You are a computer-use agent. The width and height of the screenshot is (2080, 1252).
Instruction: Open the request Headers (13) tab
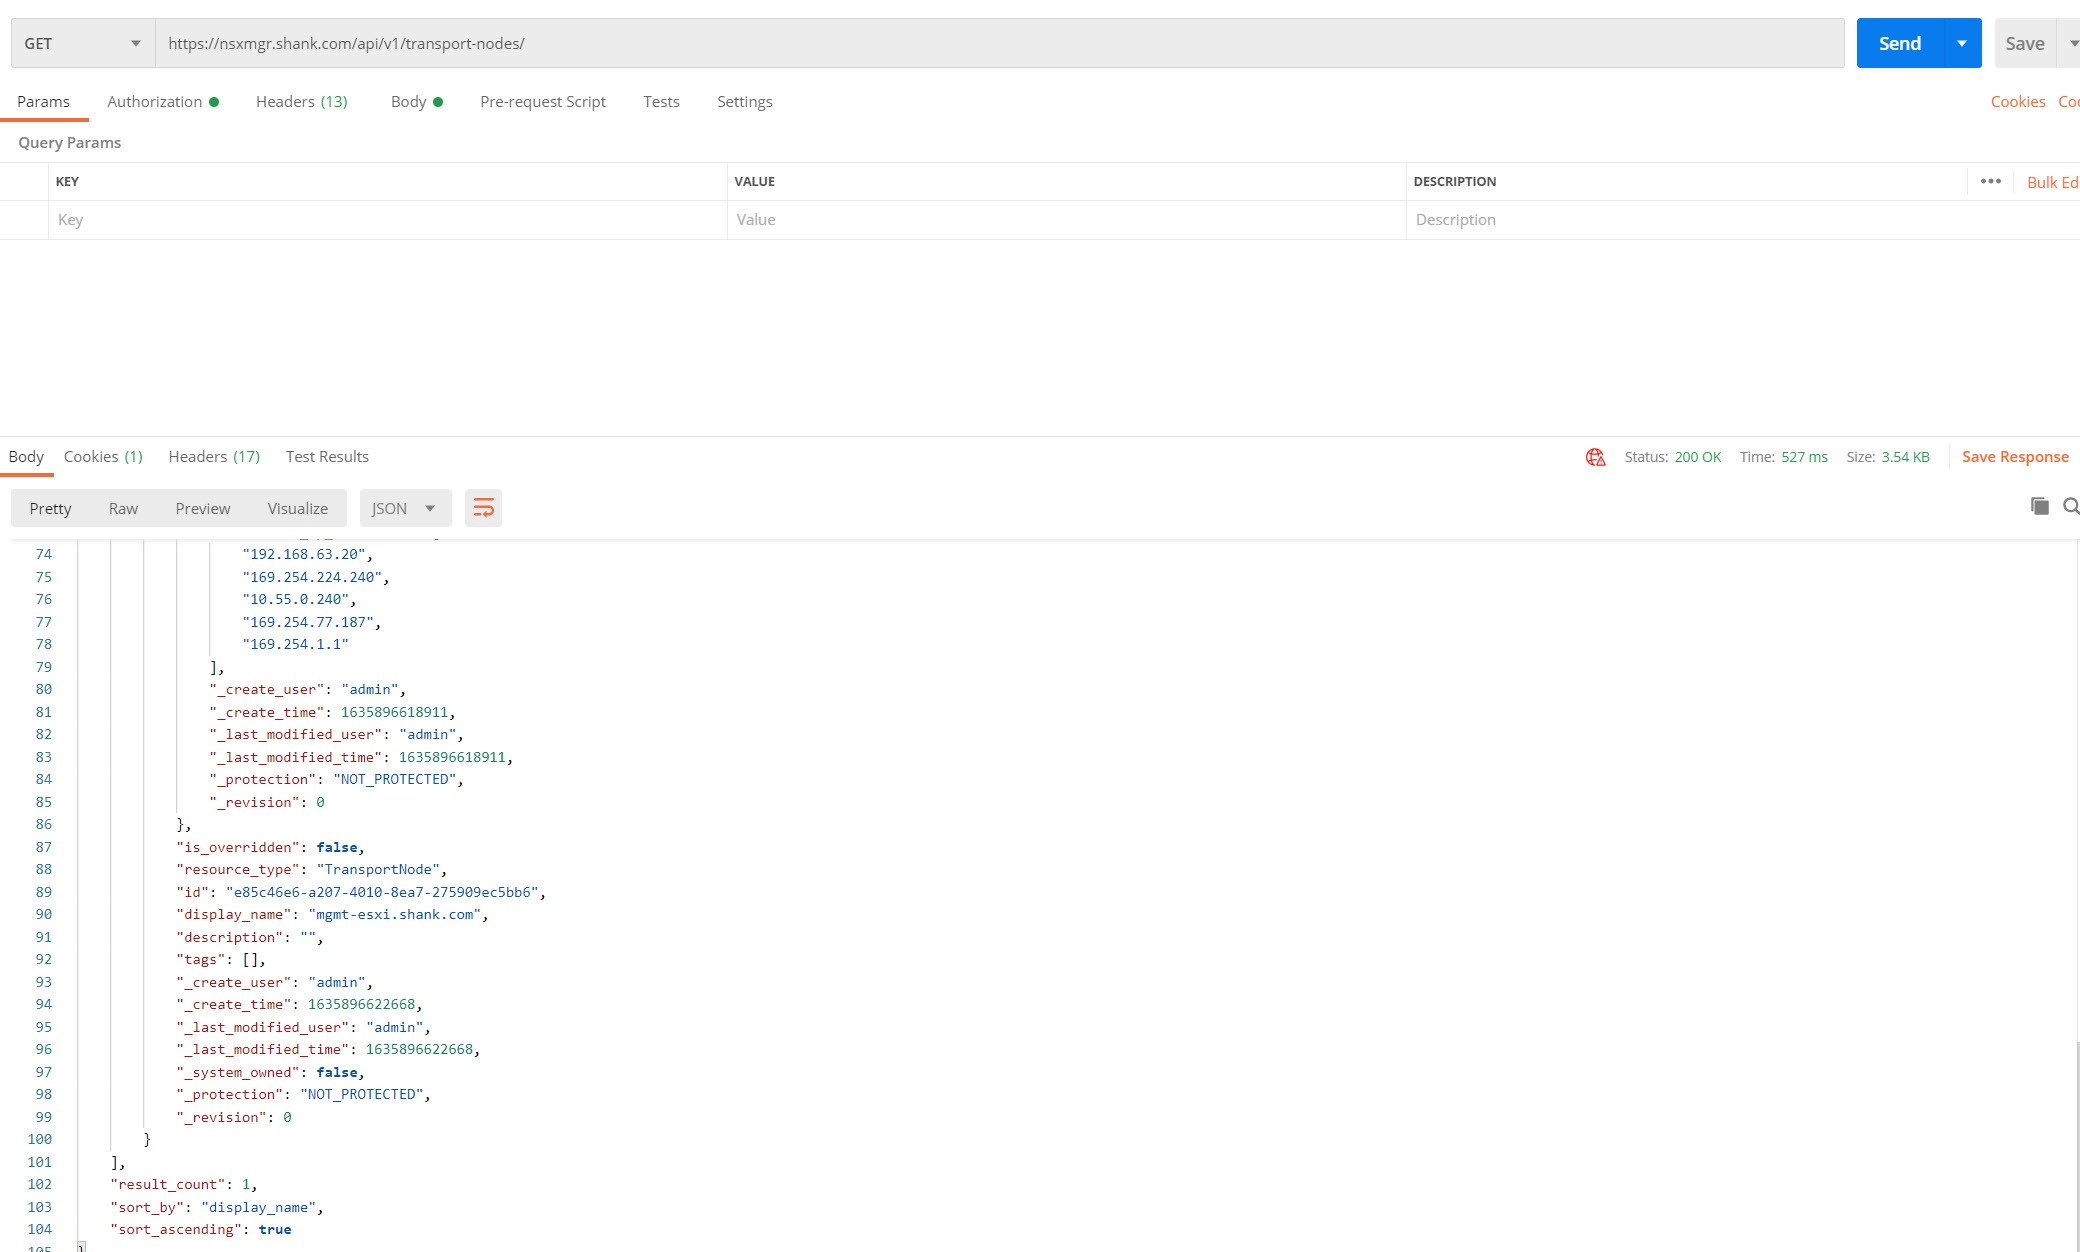pyautogui.click(x=302, y=102)
